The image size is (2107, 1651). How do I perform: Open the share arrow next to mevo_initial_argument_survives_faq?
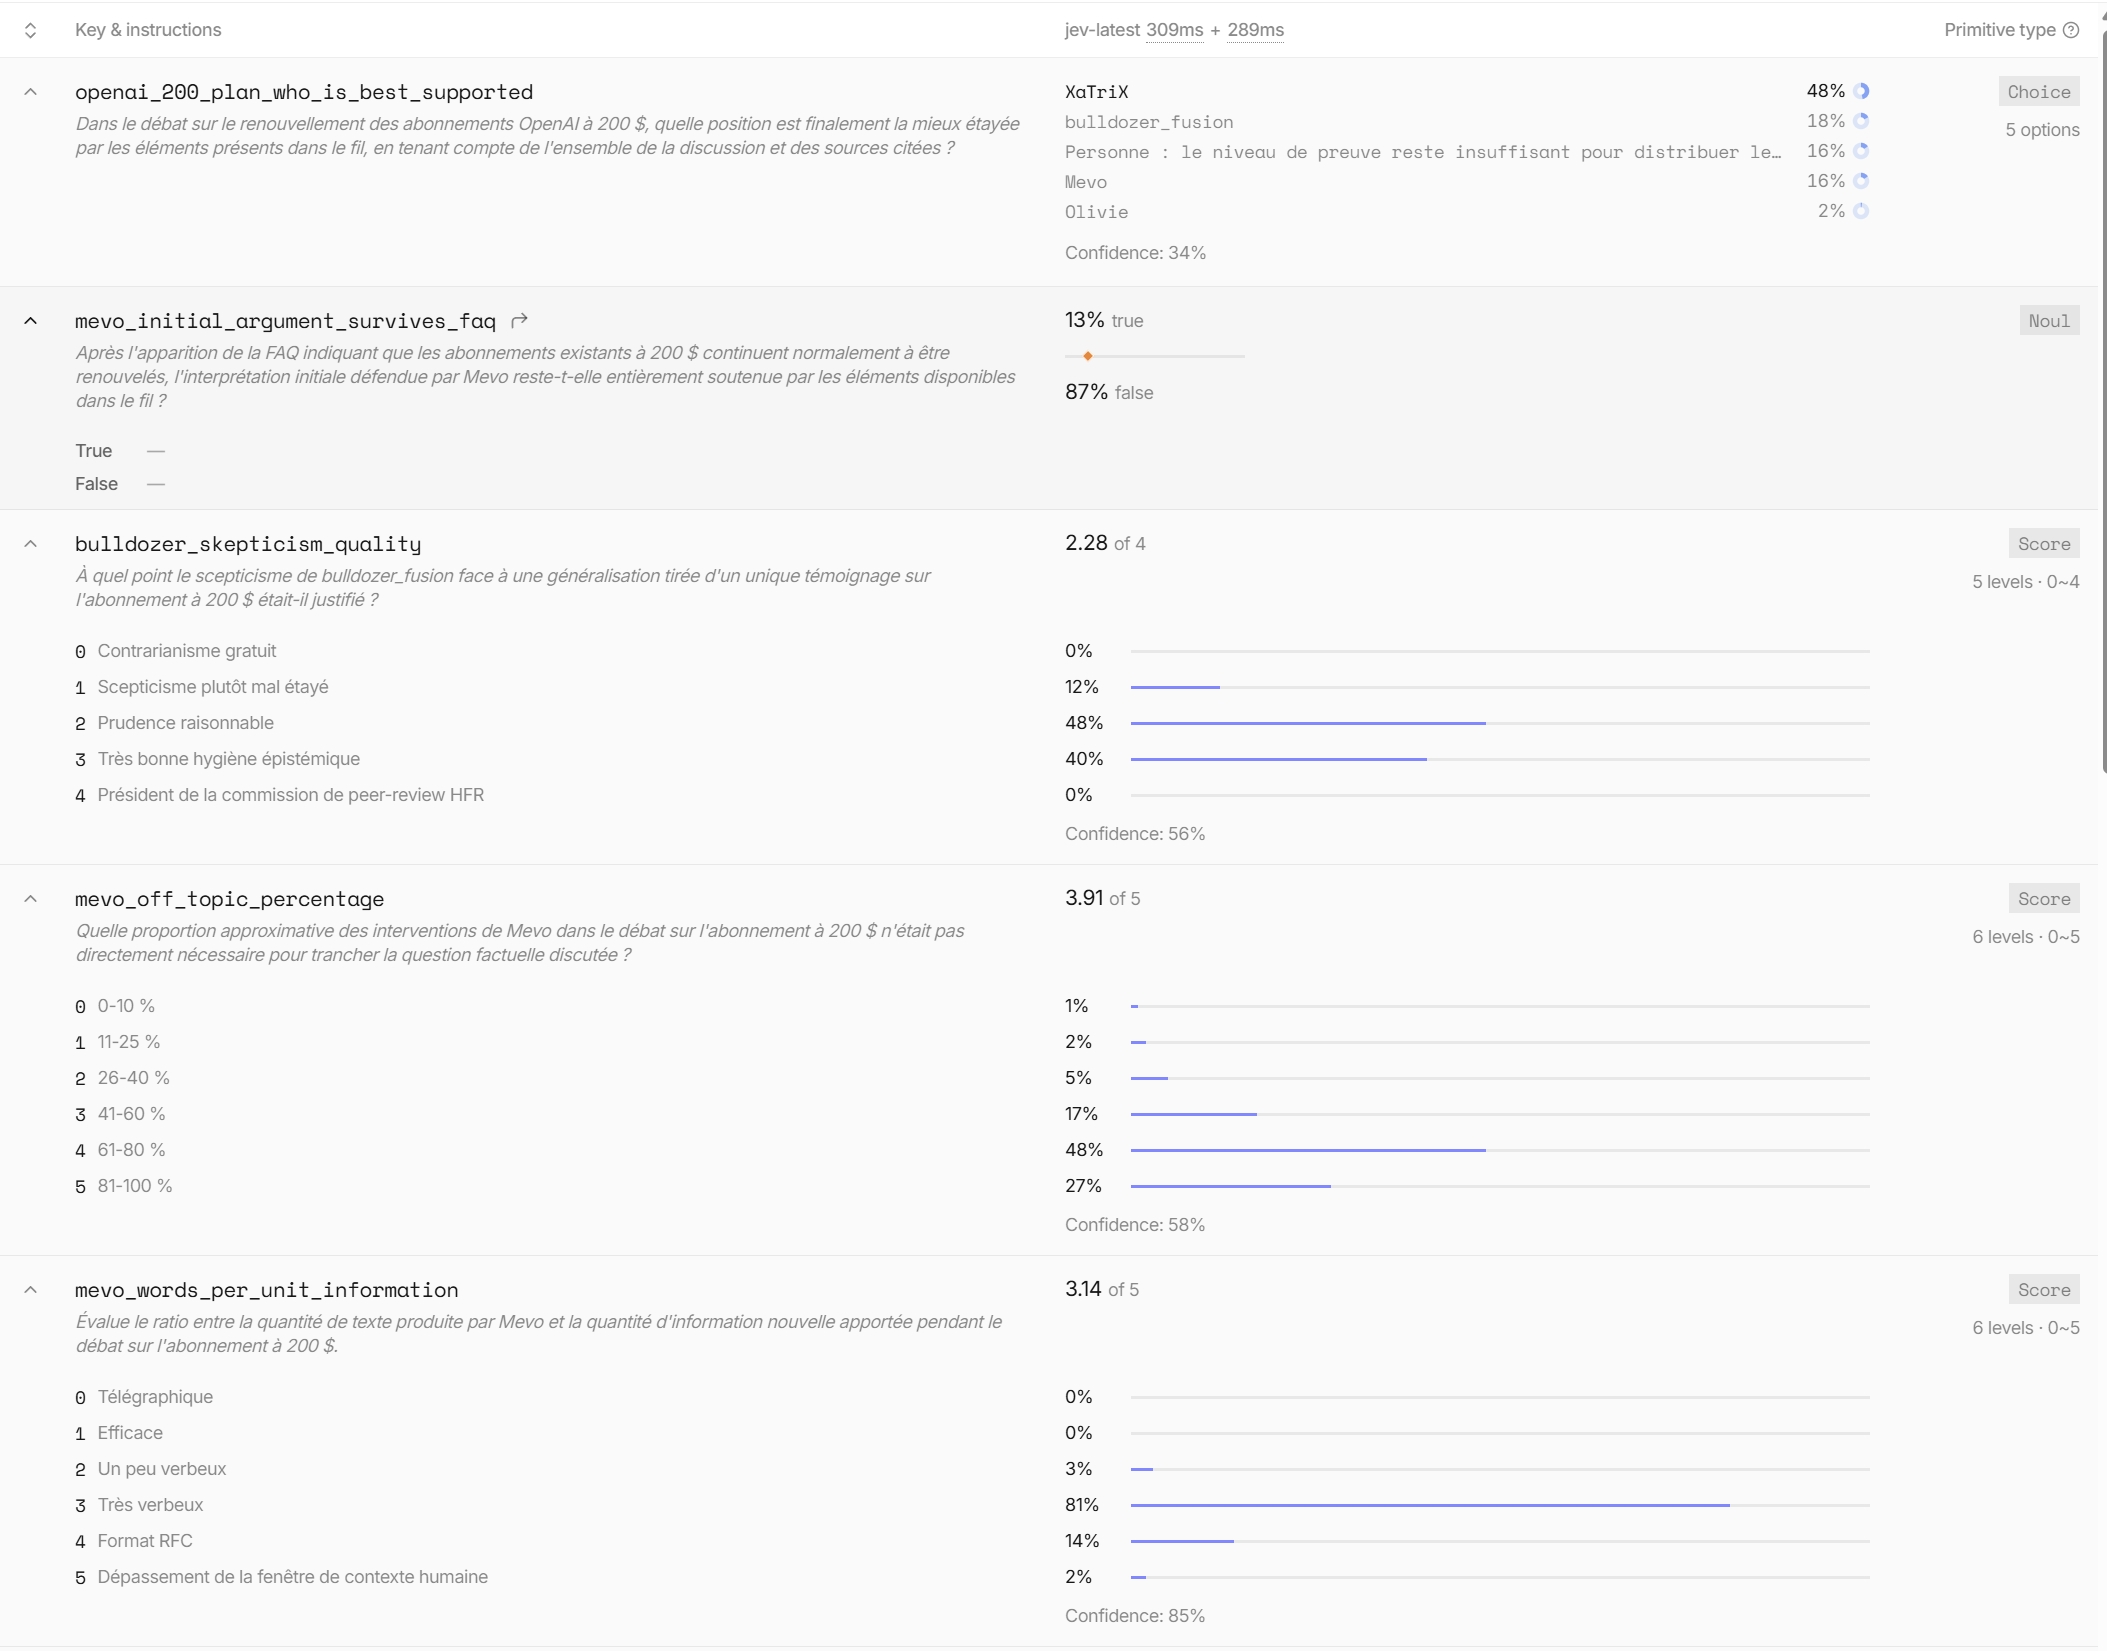point(519,321)
